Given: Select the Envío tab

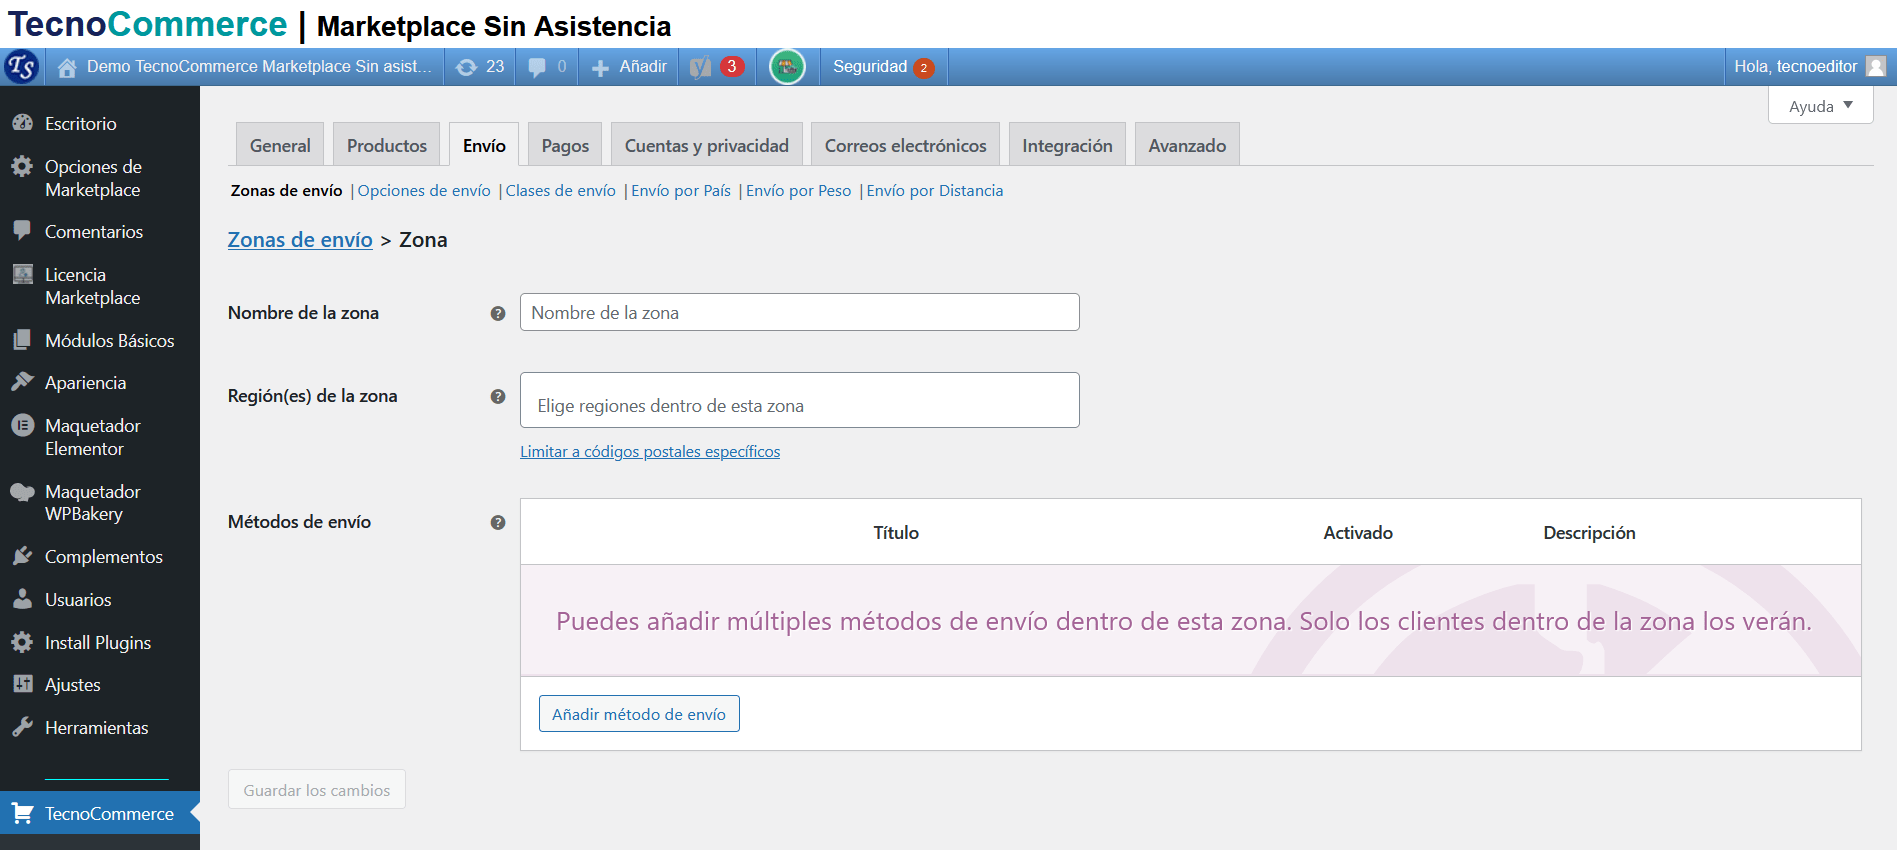Looking at the screenshot, I should click(x=484, y=145).
